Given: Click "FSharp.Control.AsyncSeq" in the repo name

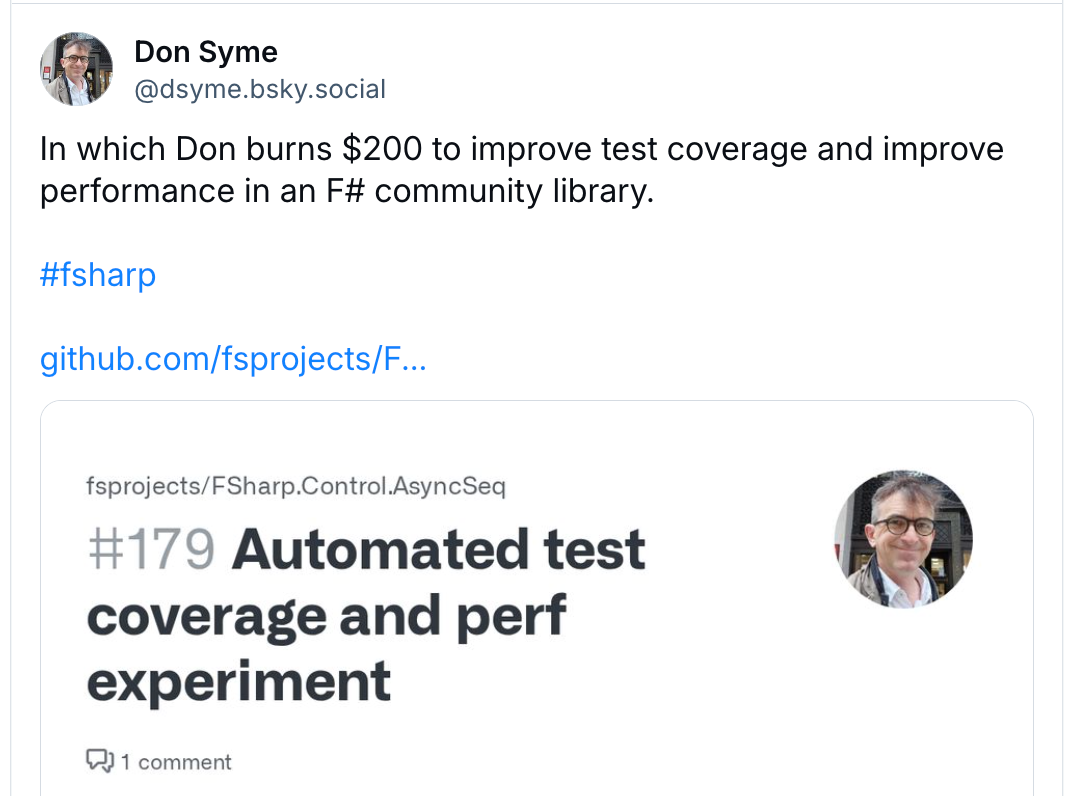Looking at the screenshot, I should pos(356,487).
